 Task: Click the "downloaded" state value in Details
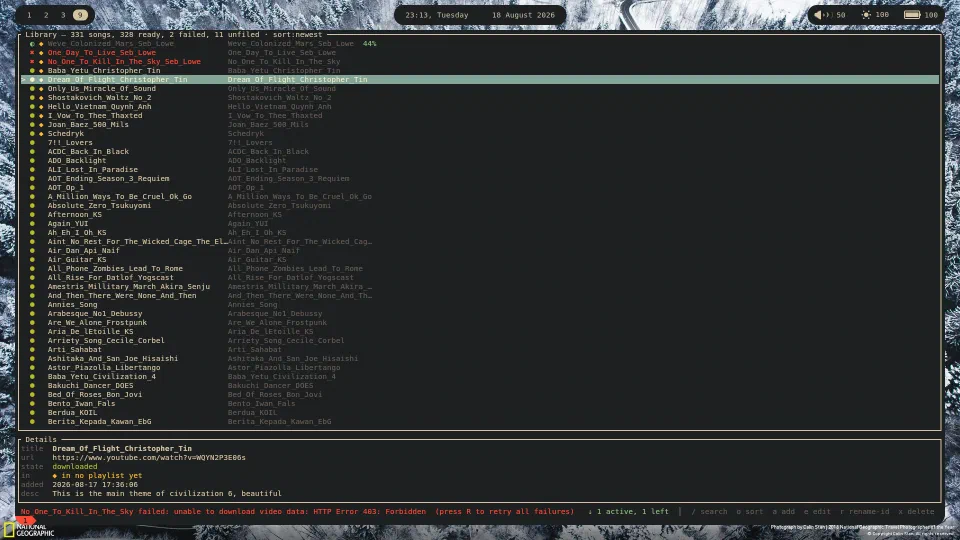point(75,467)
